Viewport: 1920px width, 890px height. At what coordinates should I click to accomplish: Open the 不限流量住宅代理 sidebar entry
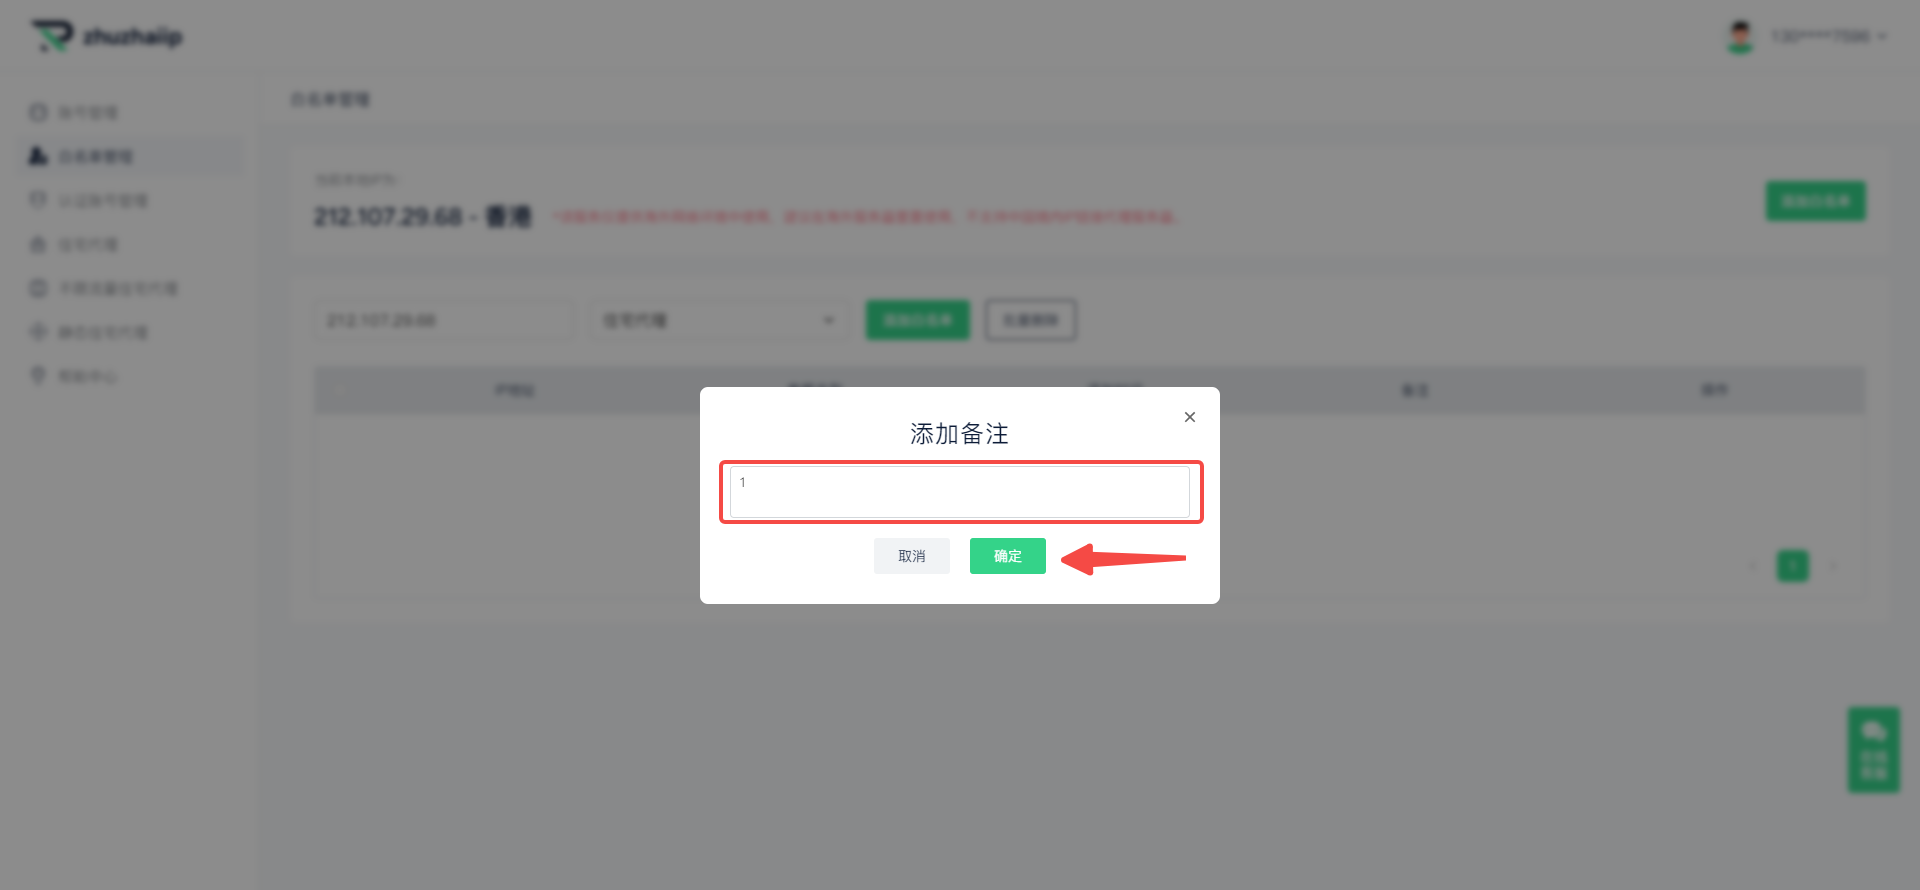[x=104, y=288]
